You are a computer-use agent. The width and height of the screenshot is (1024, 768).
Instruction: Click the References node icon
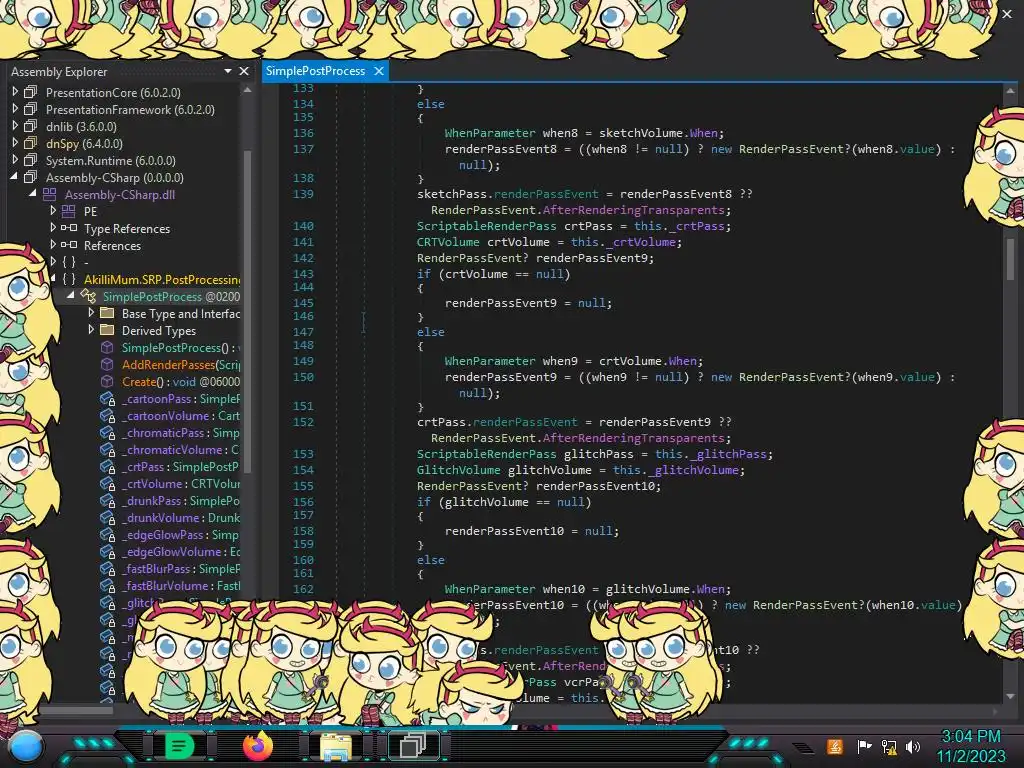tap(69, 245)
